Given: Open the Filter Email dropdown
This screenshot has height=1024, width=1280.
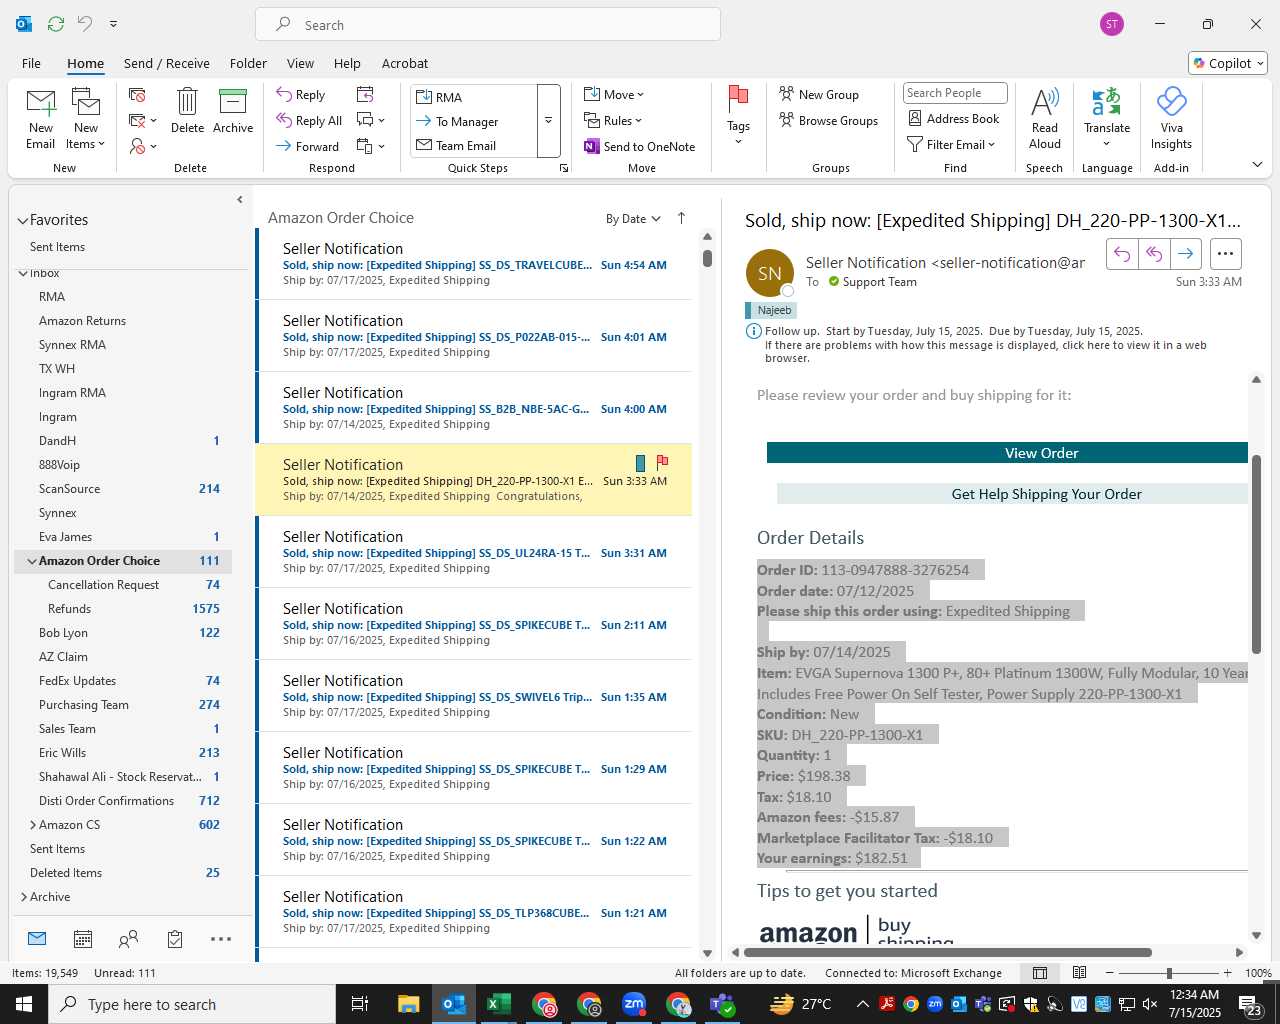Looking at the screenshot, I should coord(951,144).
